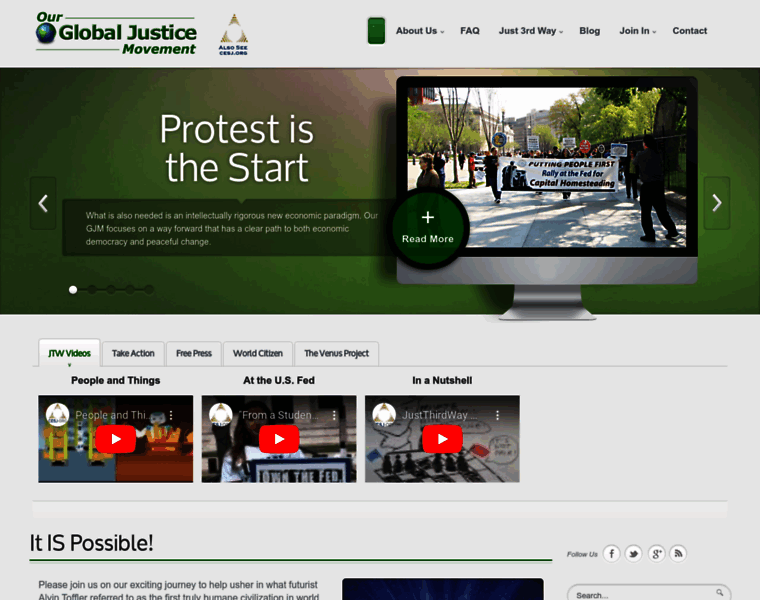Open the Google Plus follow icon
This screenshot has height=600, width=760.
pyautogui.click(x=656, y=553)
